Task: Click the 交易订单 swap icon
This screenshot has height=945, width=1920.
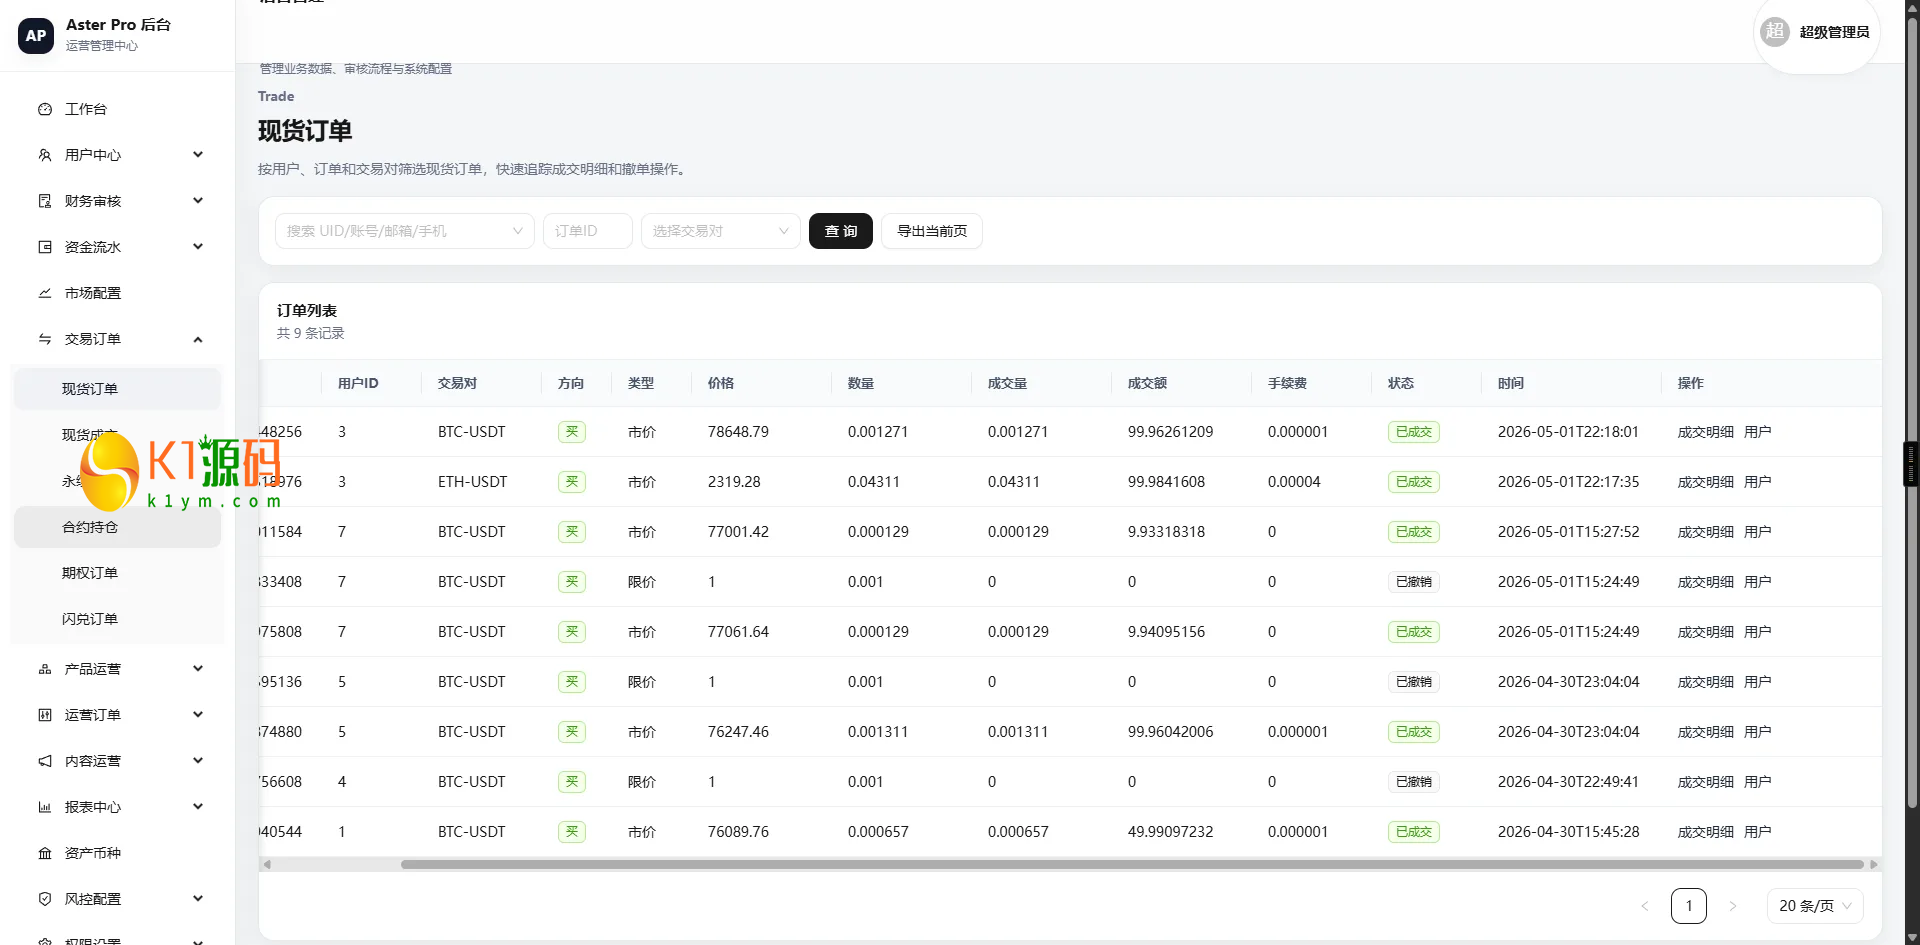Action: point(45,339)
